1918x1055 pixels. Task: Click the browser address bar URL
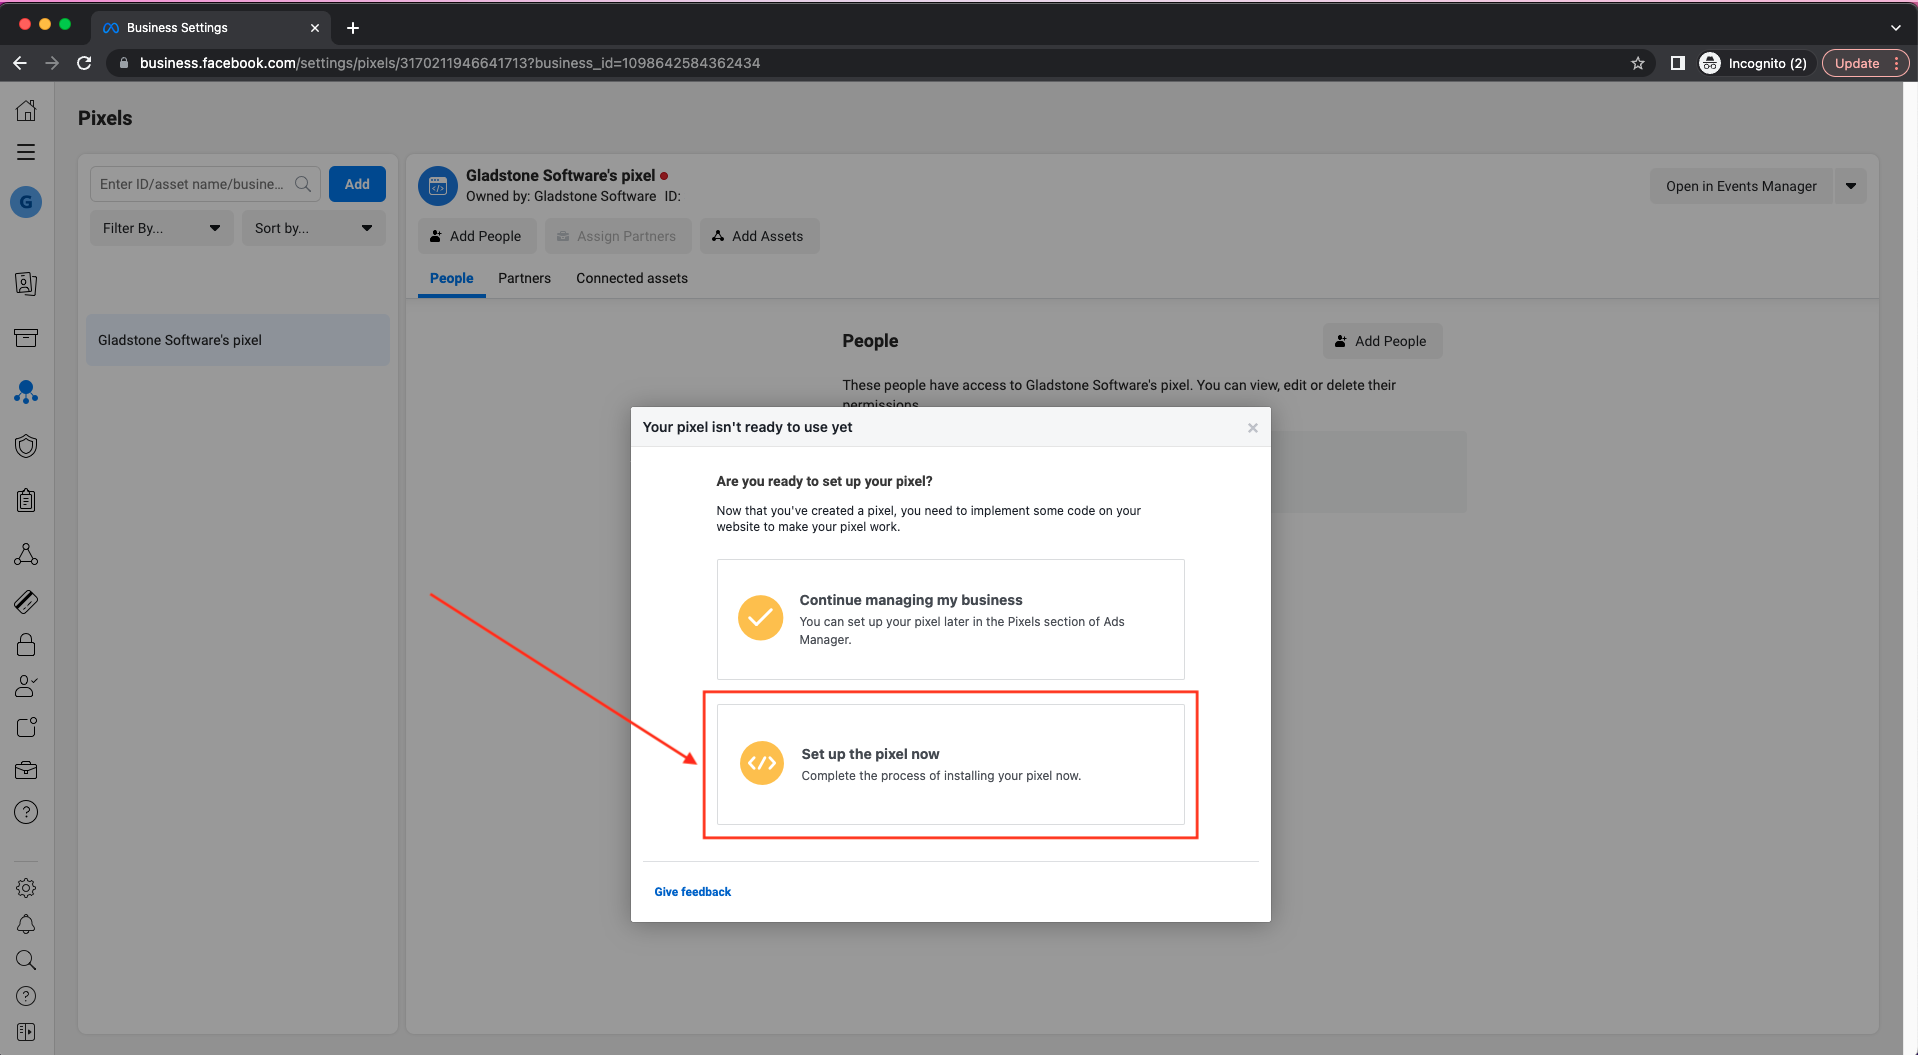(x=450, y=63)
